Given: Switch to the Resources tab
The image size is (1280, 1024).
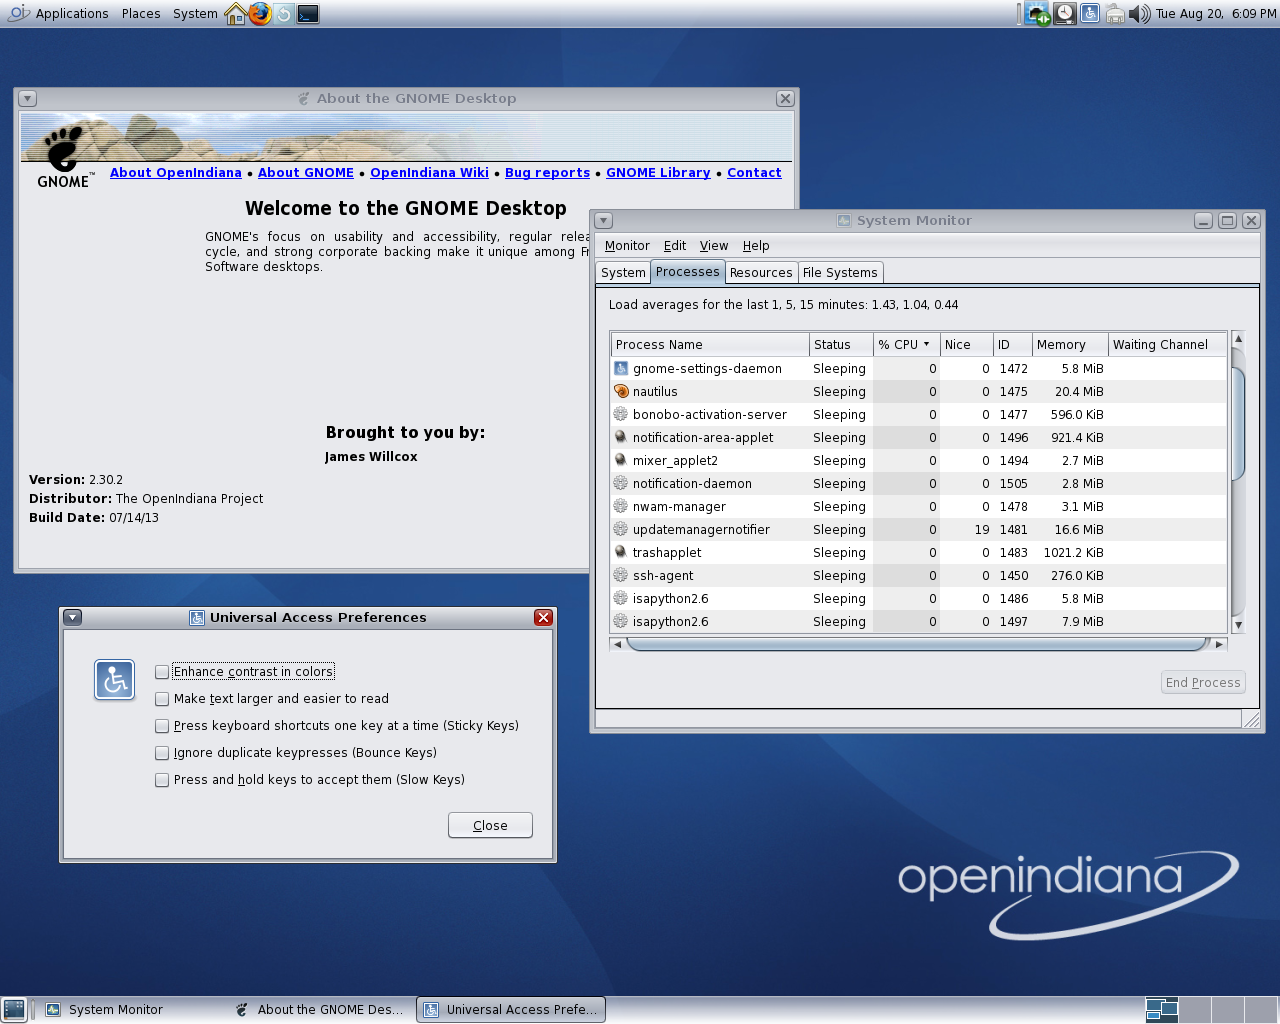Looking at the screenshot, I should click(x=761, y=273).
